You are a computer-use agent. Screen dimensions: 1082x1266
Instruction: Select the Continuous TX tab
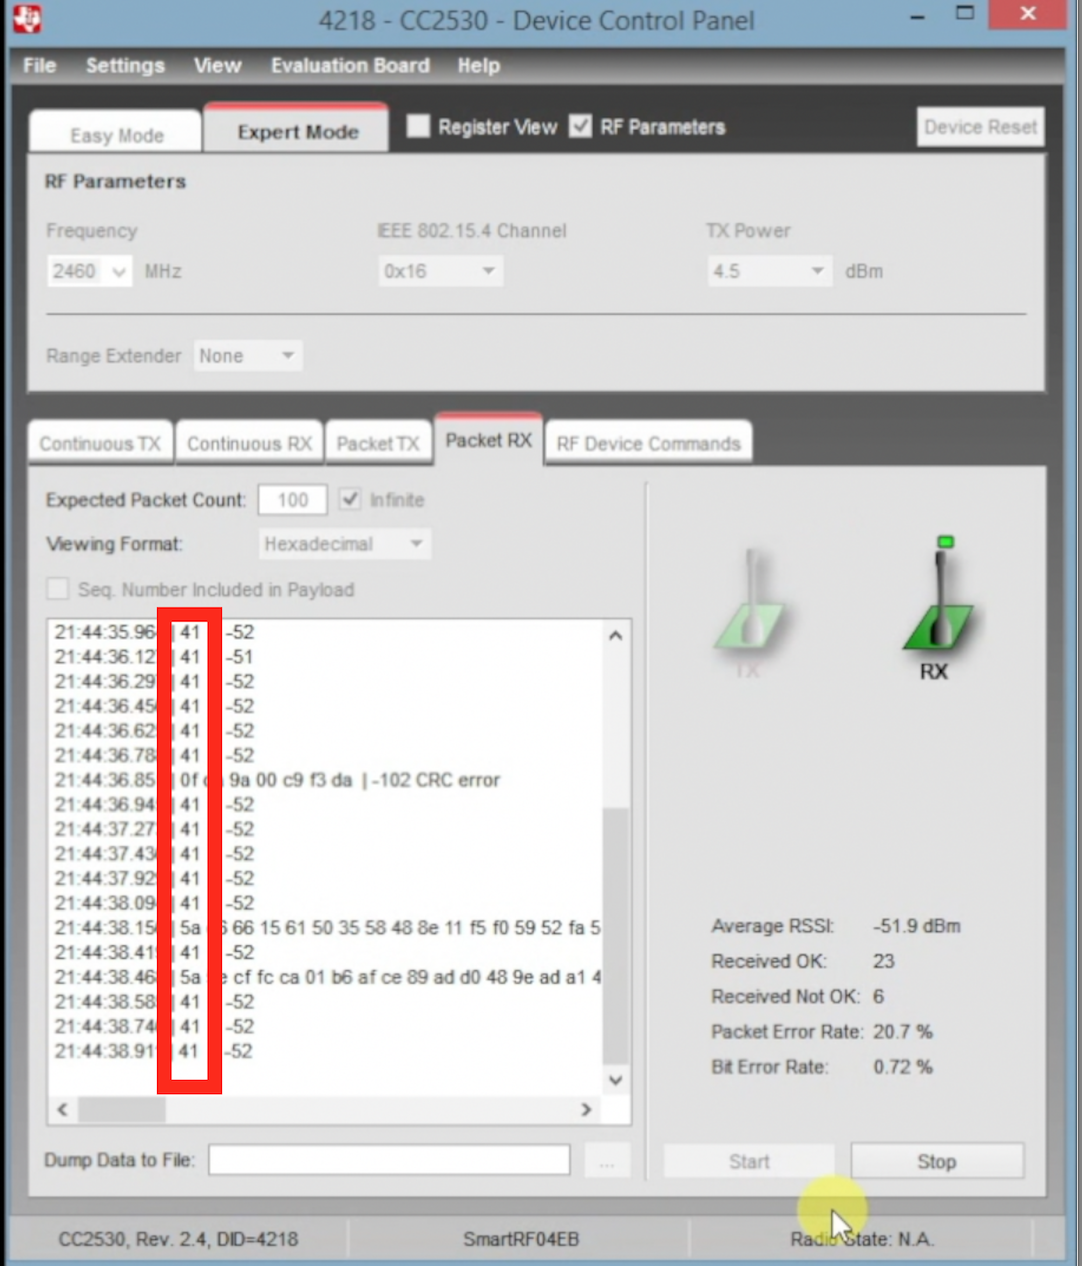pos(100,443)
